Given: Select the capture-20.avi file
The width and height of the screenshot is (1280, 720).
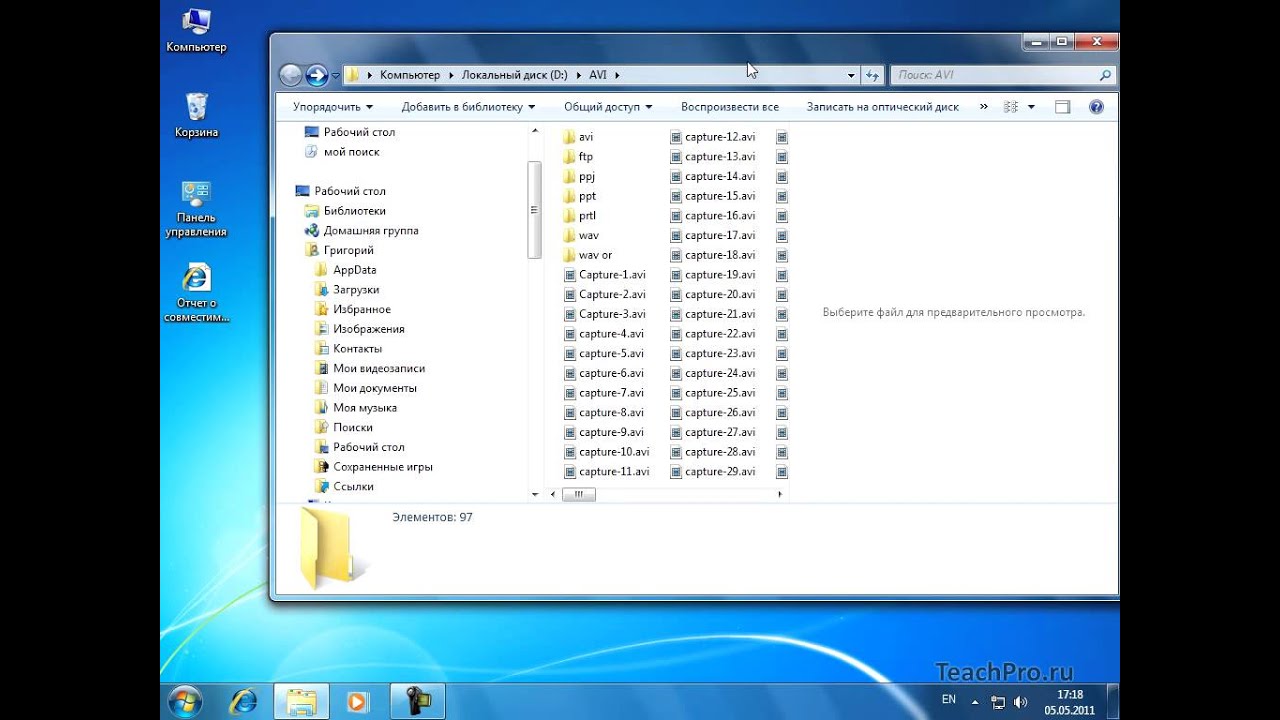Looking at the screenshot, I should (713, 295).
